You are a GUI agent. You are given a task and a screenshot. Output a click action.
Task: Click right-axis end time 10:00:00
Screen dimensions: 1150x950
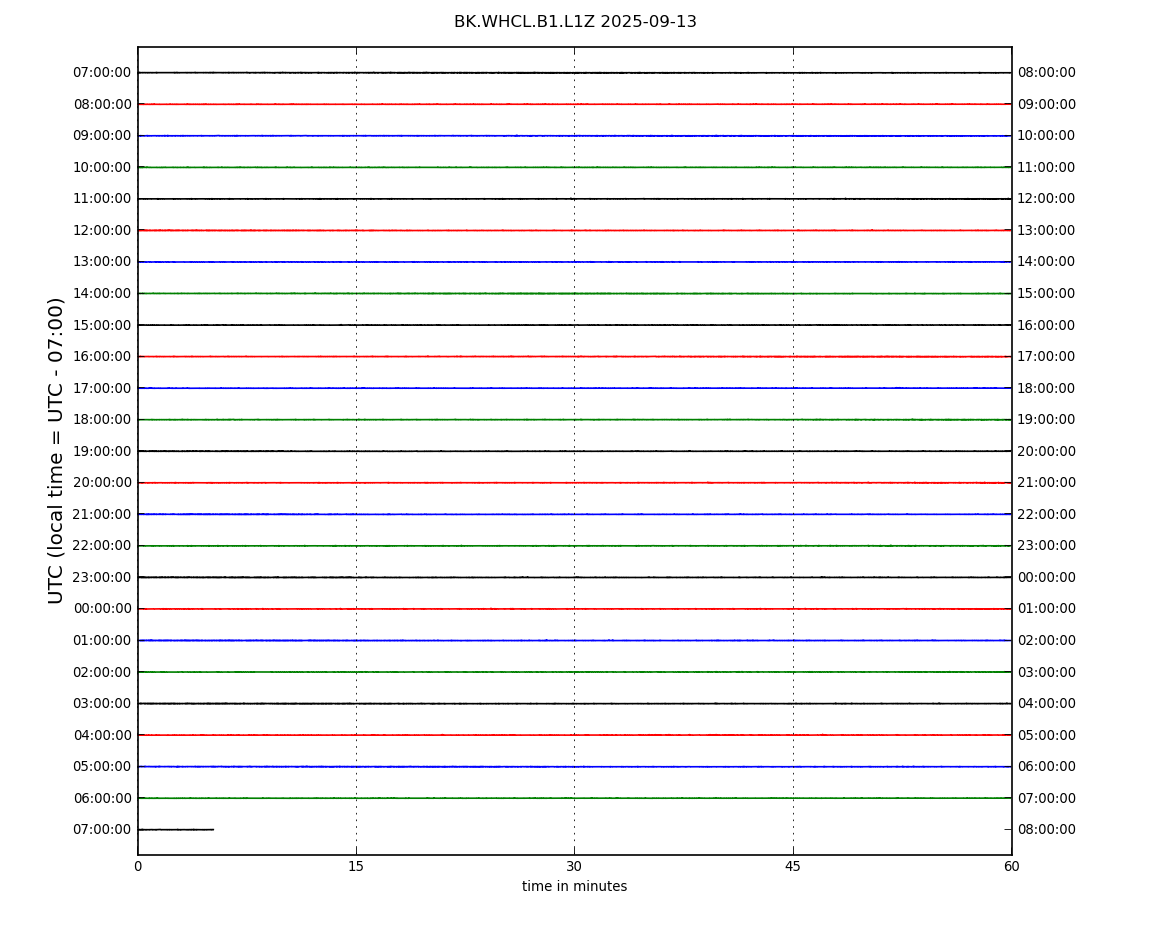pyautogui.click(x=1047, y=136)
